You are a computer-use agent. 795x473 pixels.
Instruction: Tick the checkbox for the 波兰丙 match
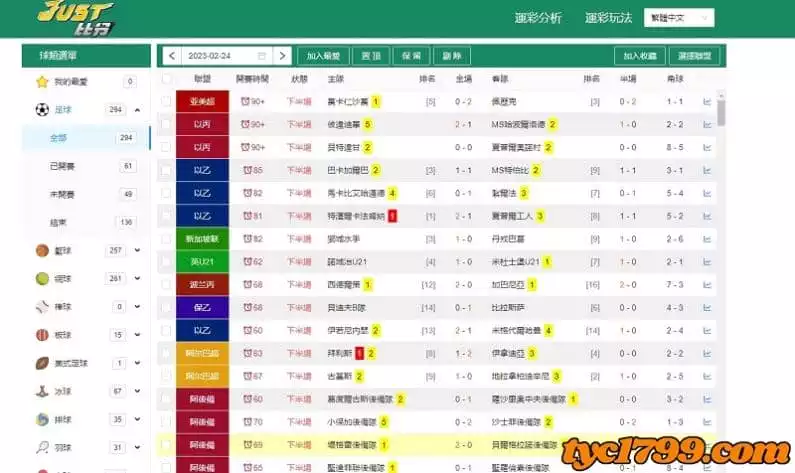point(166,284)
